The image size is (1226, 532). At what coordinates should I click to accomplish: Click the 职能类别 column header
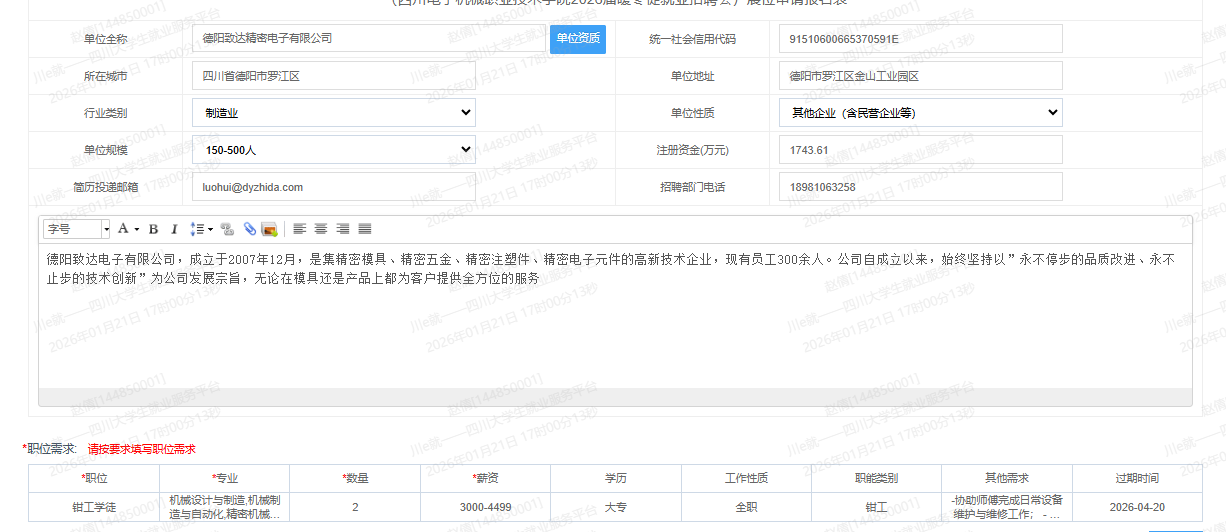[x=876, y=478]
